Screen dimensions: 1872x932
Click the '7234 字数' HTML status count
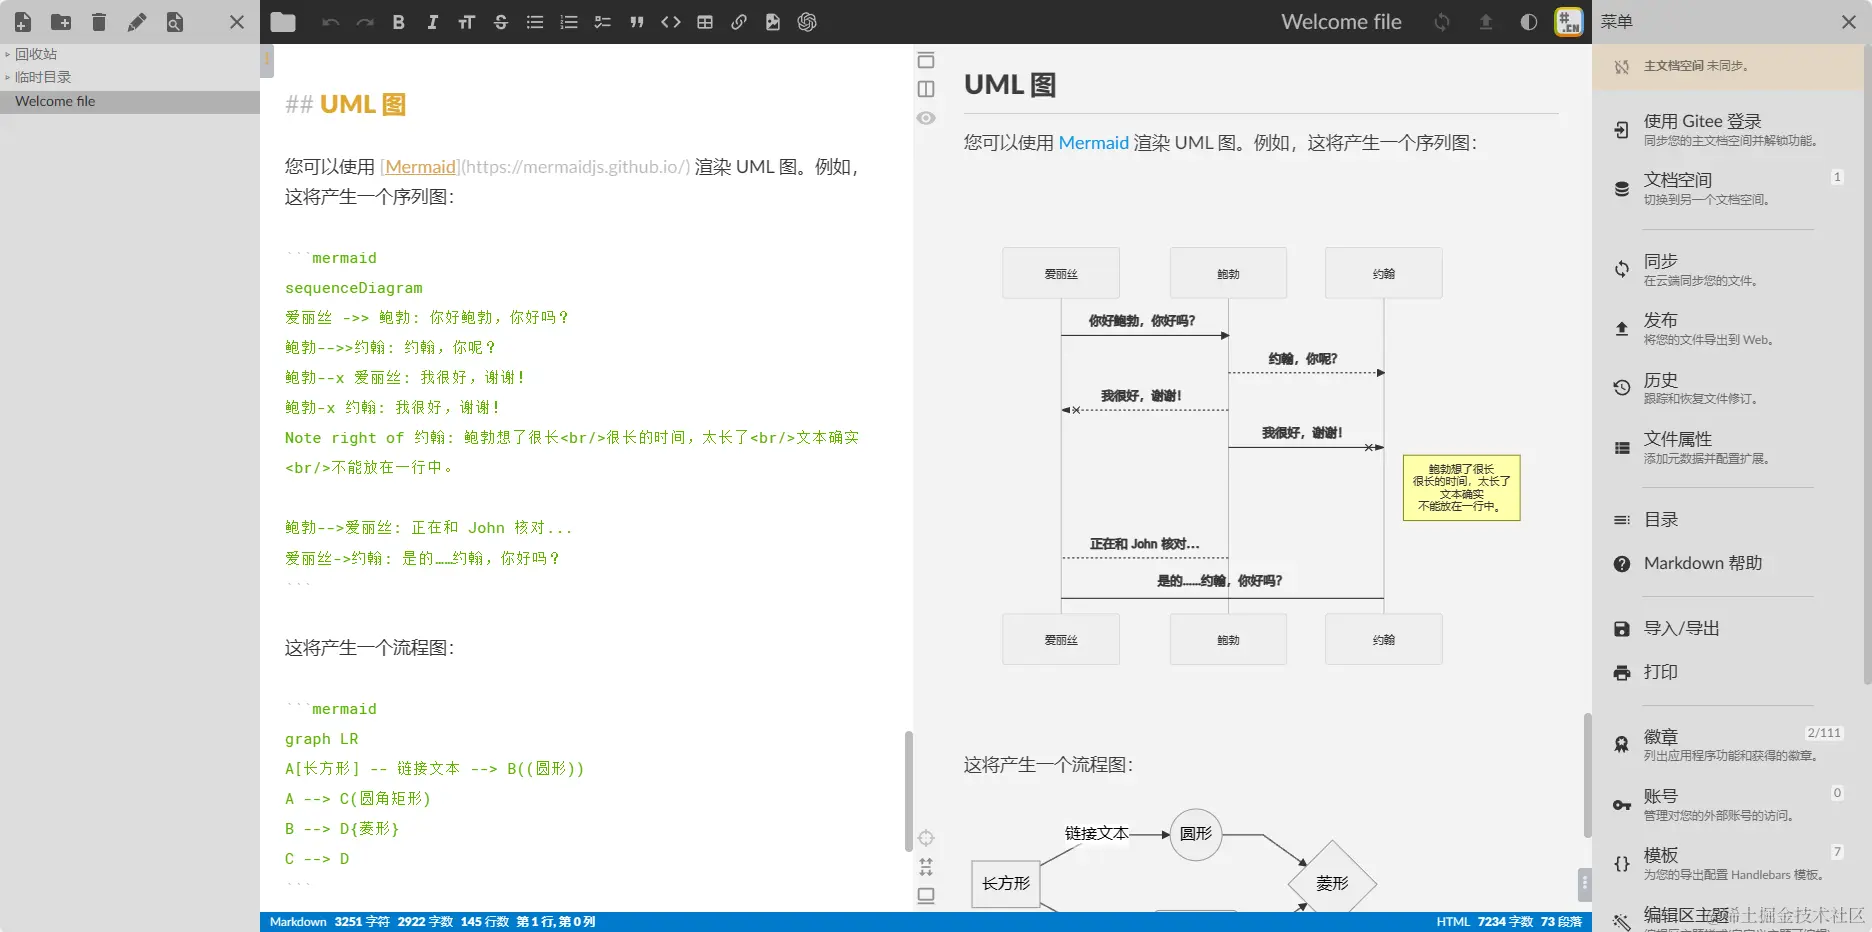click(1505, 922)
